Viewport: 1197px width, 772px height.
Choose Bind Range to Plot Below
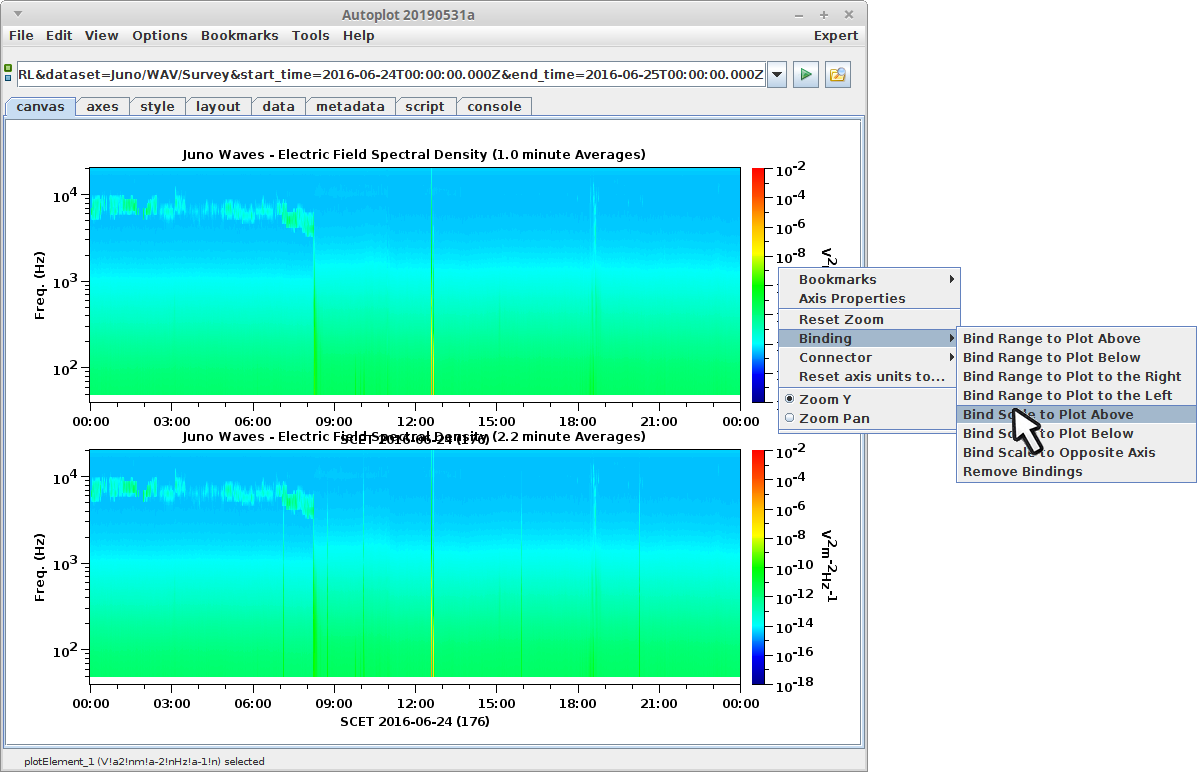point(1051,357)
